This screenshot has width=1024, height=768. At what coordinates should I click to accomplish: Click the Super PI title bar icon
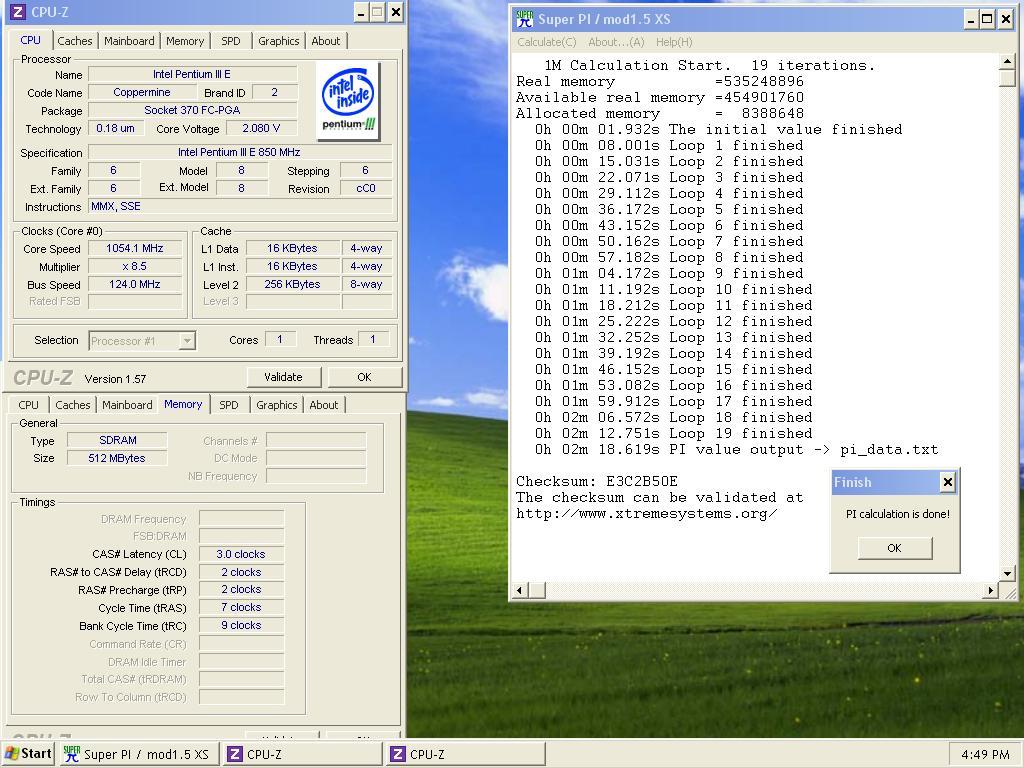(x=524, y=20)
